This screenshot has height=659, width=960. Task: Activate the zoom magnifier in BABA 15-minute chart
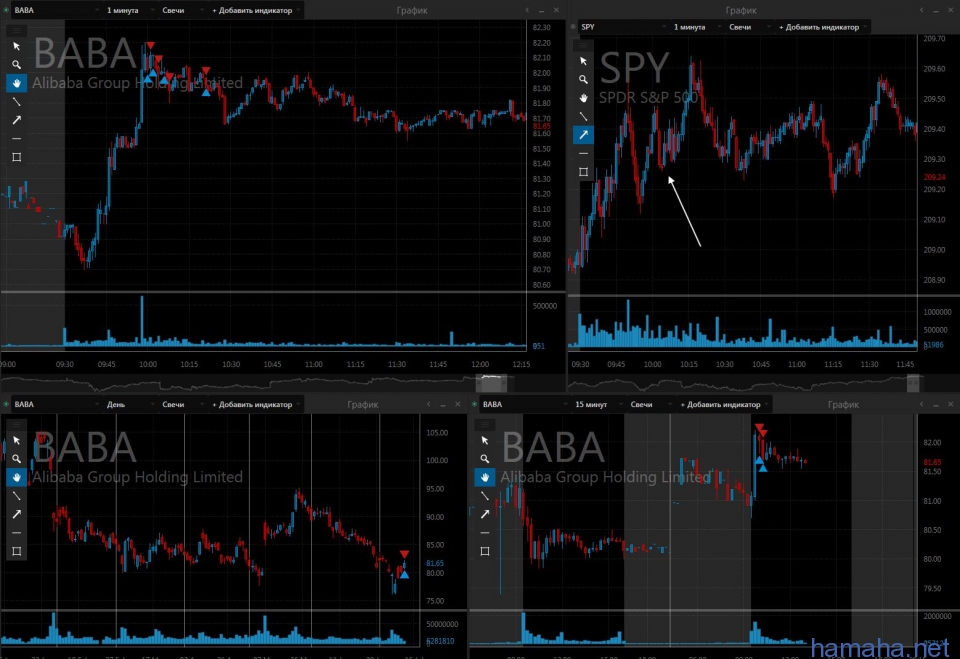(x=485, y=459)
